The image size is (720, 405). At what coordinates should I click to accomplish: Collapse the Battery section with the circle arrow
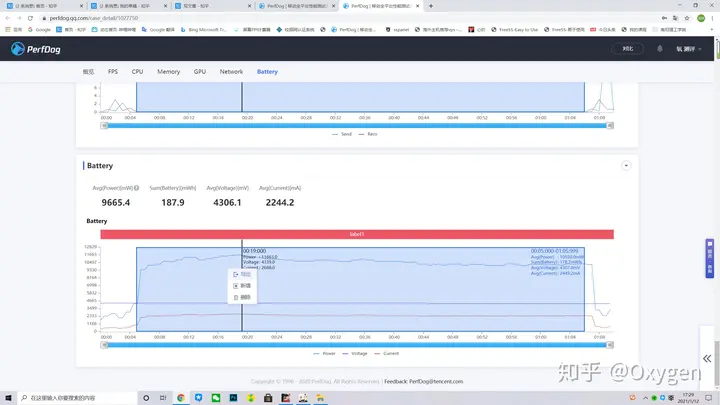pyautogui.click(x=626, y=166)
